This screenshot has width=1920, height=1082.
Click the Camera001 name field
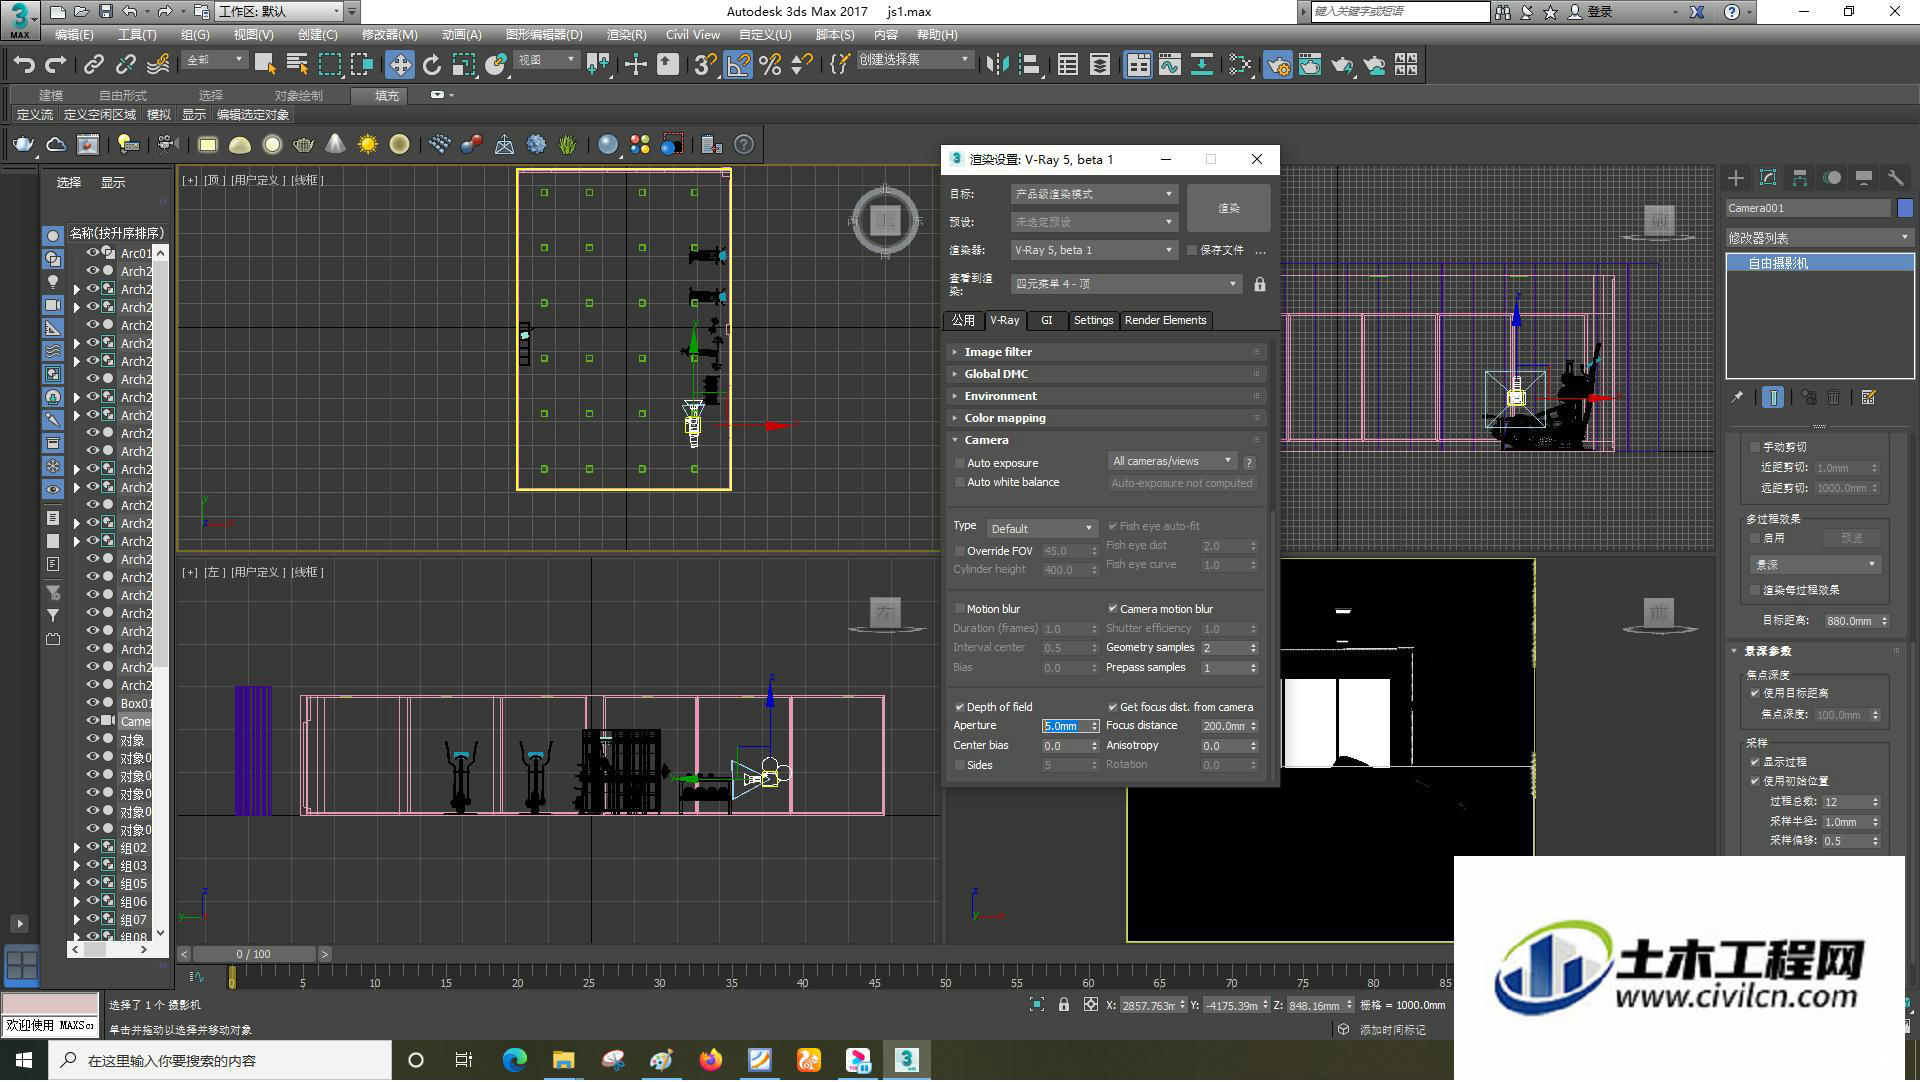tap(1808, 208)
